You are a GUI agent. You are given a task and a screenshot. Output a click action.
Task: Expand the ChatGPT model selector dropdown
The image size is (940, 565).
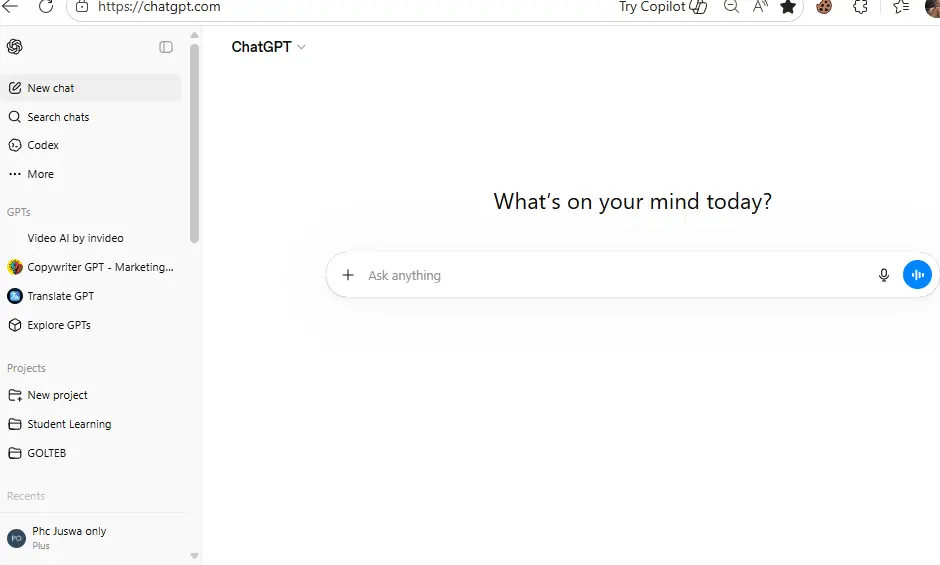pos(269,47)
